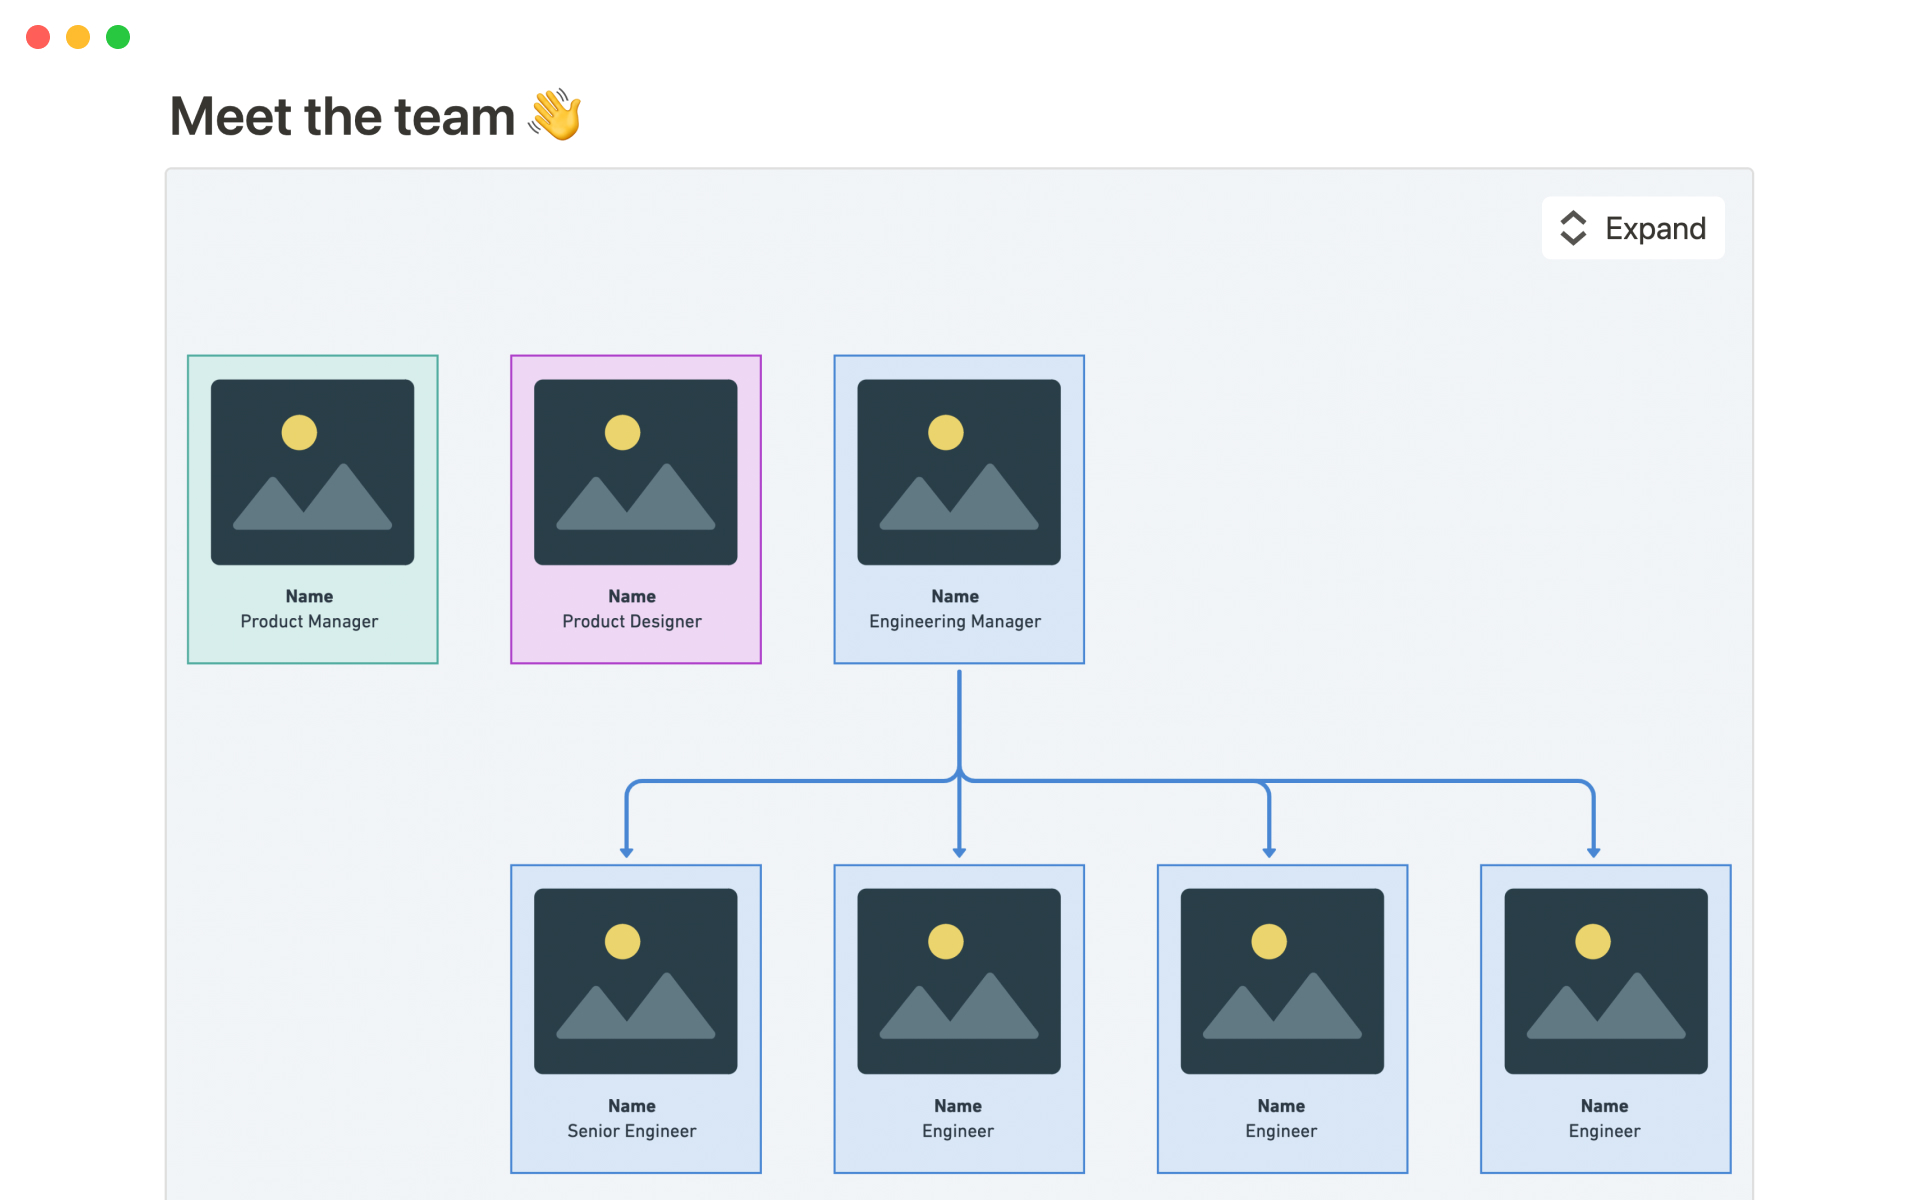
Task: Click the green macOS zoom button
Action: 117,36
